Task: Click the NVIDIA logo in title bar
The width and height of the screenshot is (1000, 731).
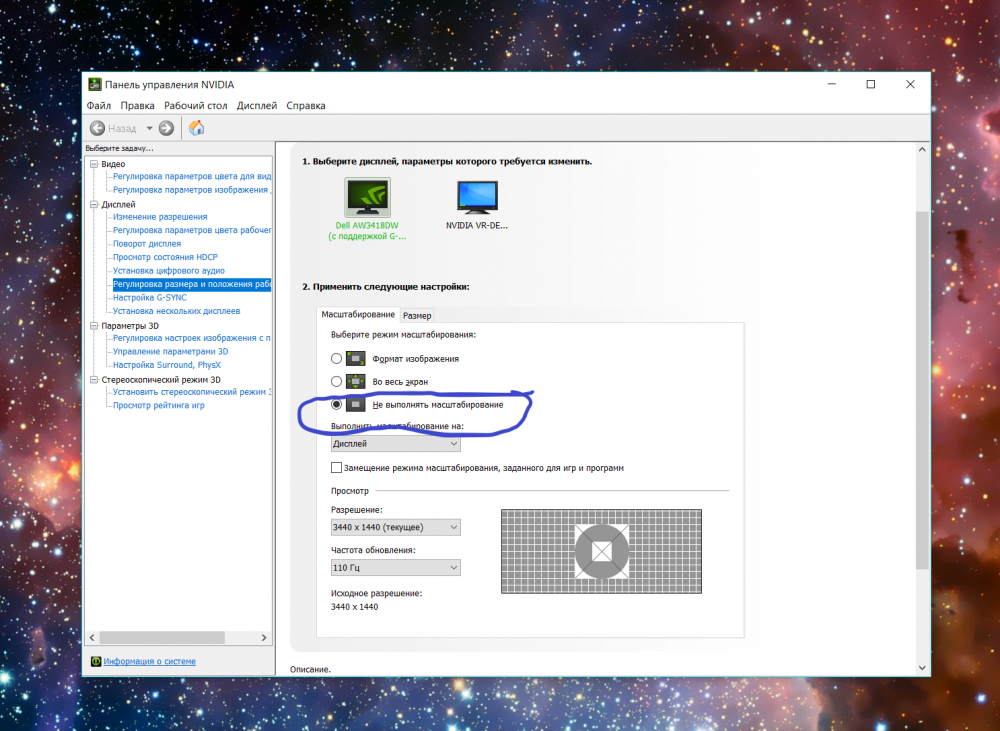Action: point(94,84)
